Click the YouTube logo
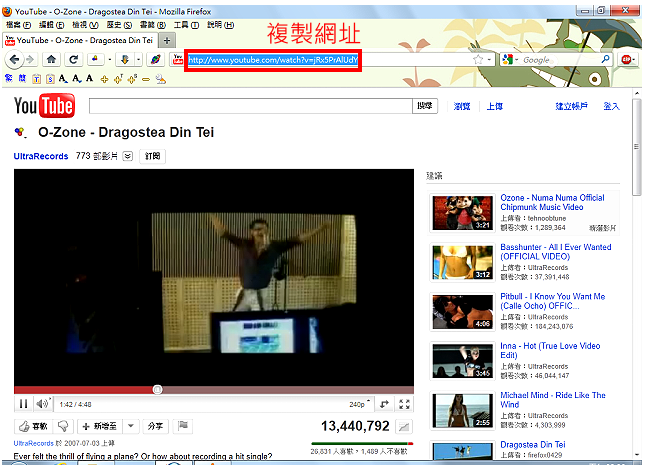 [x=44, y=106]
